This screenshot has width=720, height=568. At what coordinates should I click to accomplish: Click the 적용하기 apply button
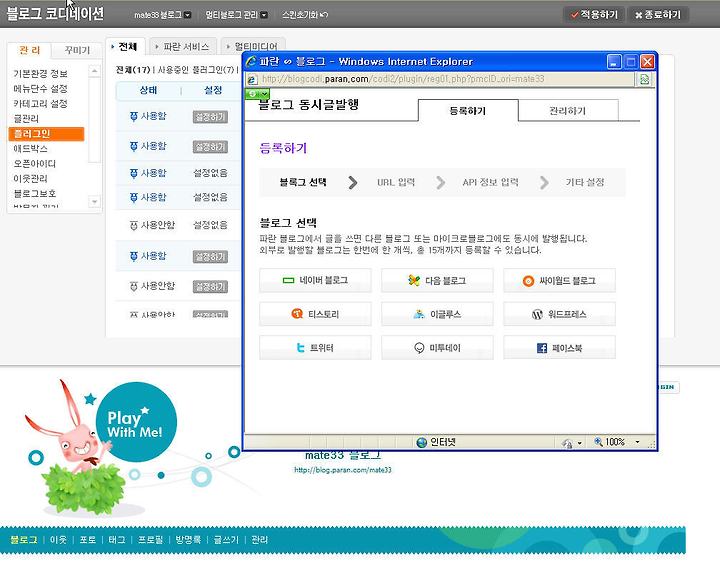click(x=594, y=15)
